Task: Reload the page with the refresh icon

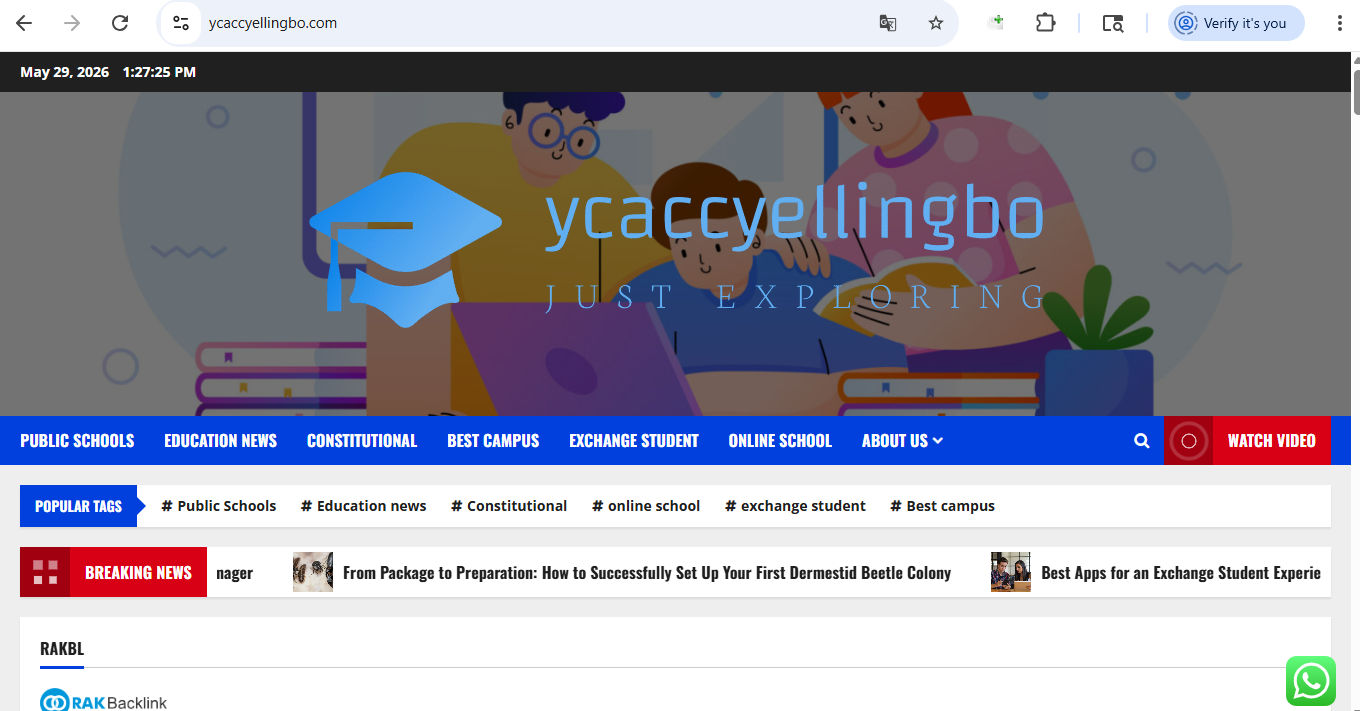Action: 120,23
